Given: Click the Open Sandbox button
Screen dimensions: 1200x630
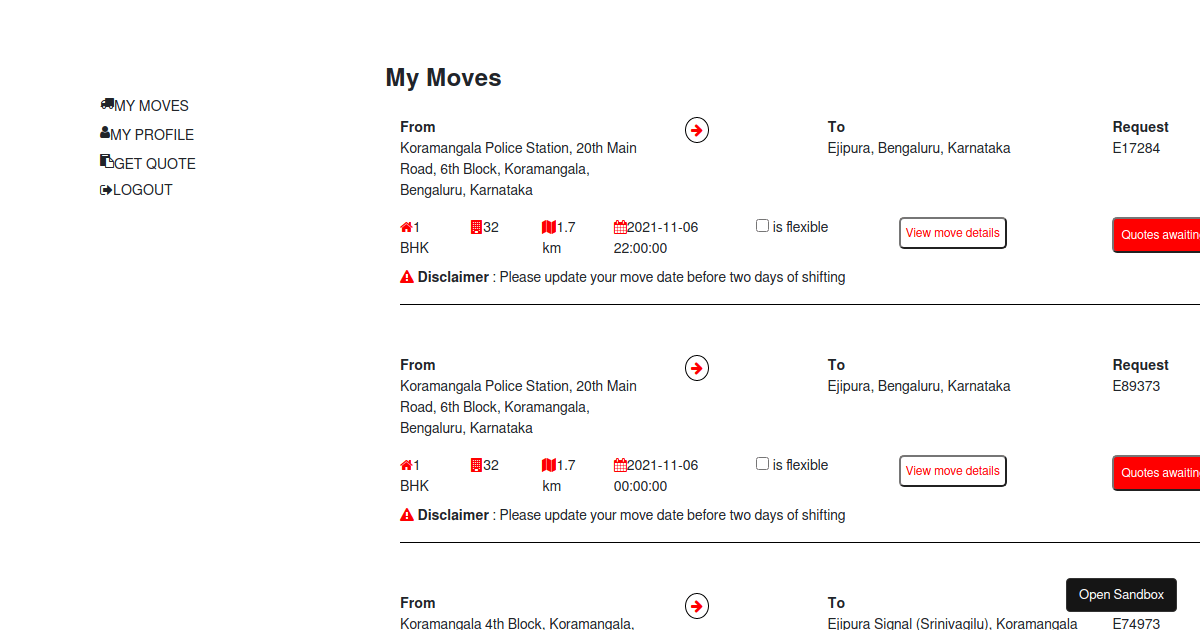Looking at the screenshot, I should pyautogui.click(x=1121, y=595).
